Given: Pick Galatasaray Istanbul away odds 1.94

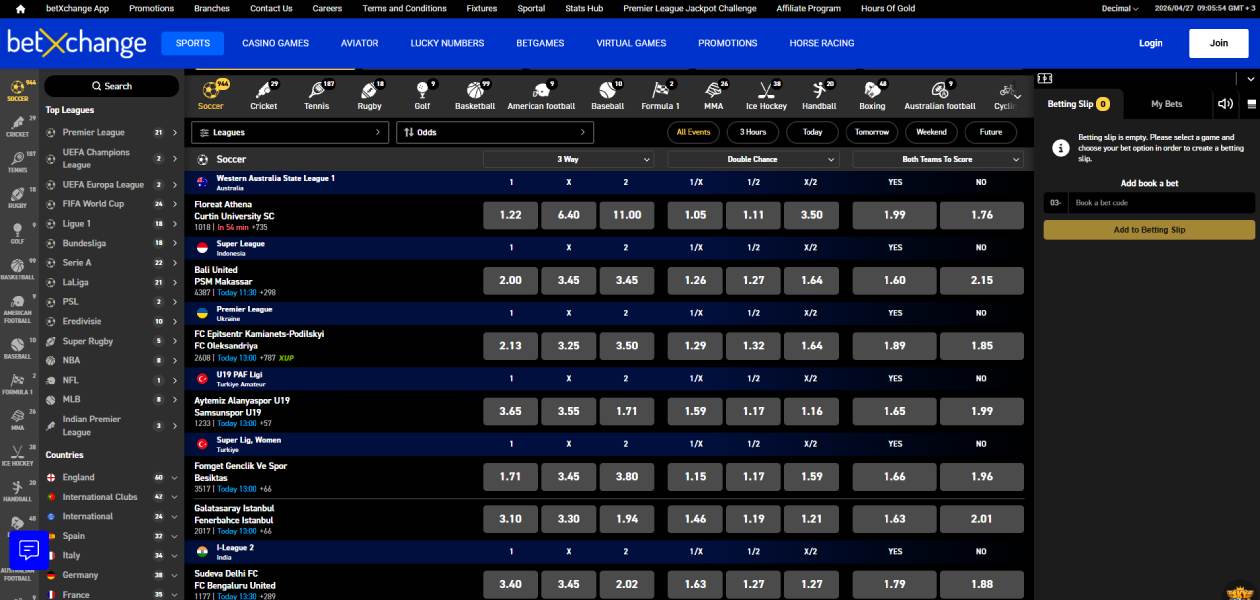Looking at the screenshot, I should pos(627,519).
